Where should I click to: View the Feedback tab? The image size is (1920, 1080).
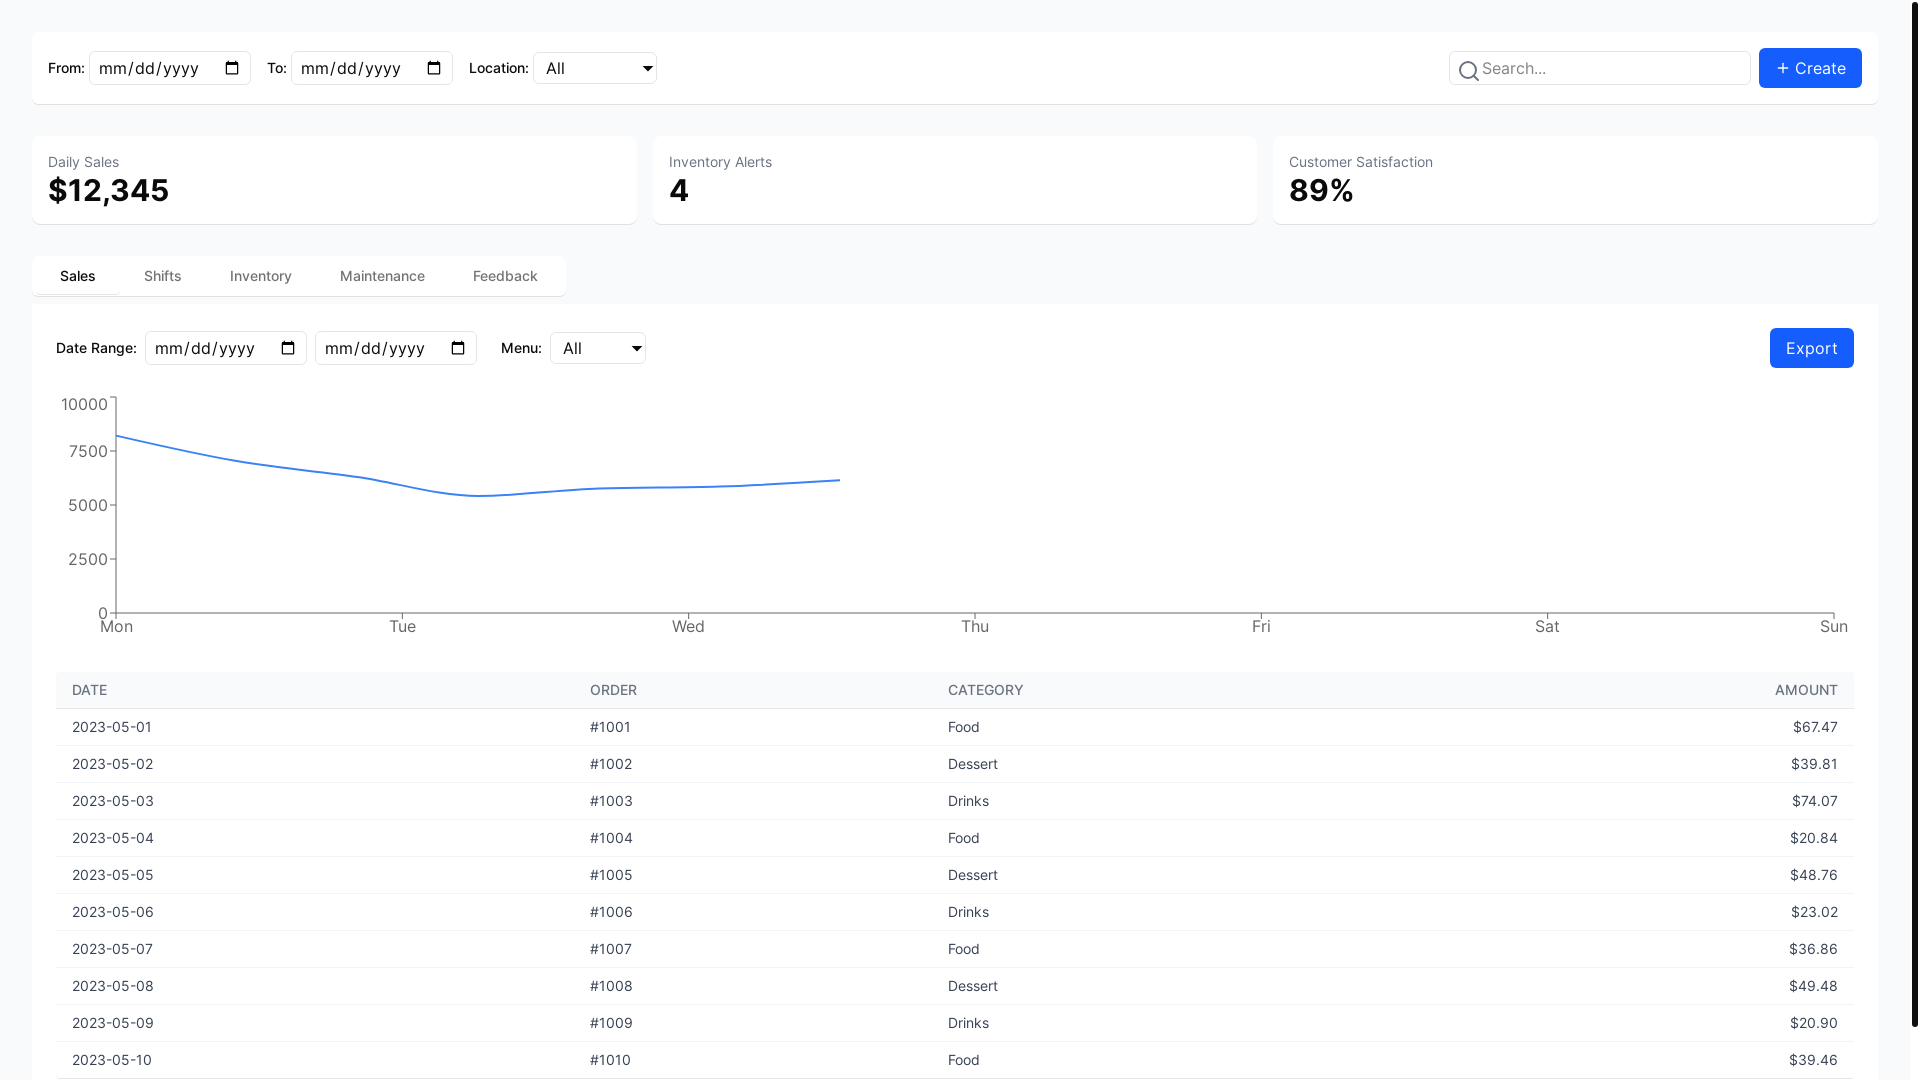505,276
